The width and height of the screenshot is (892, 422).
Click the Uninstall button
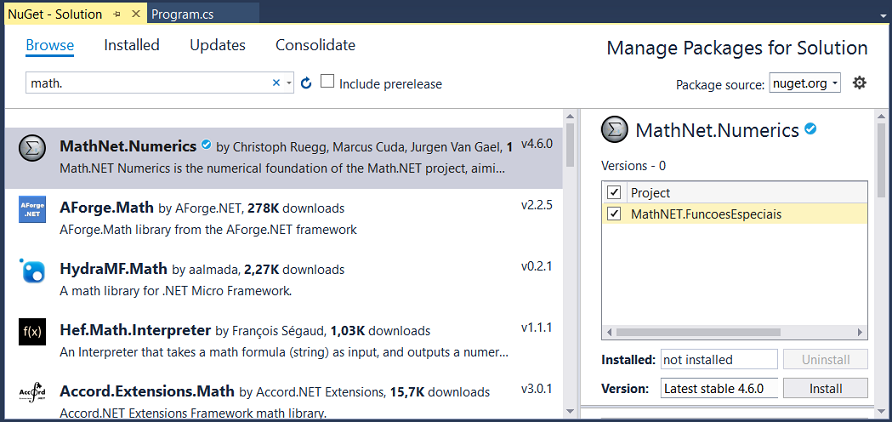pyautogui.click(x=825, y=359)
